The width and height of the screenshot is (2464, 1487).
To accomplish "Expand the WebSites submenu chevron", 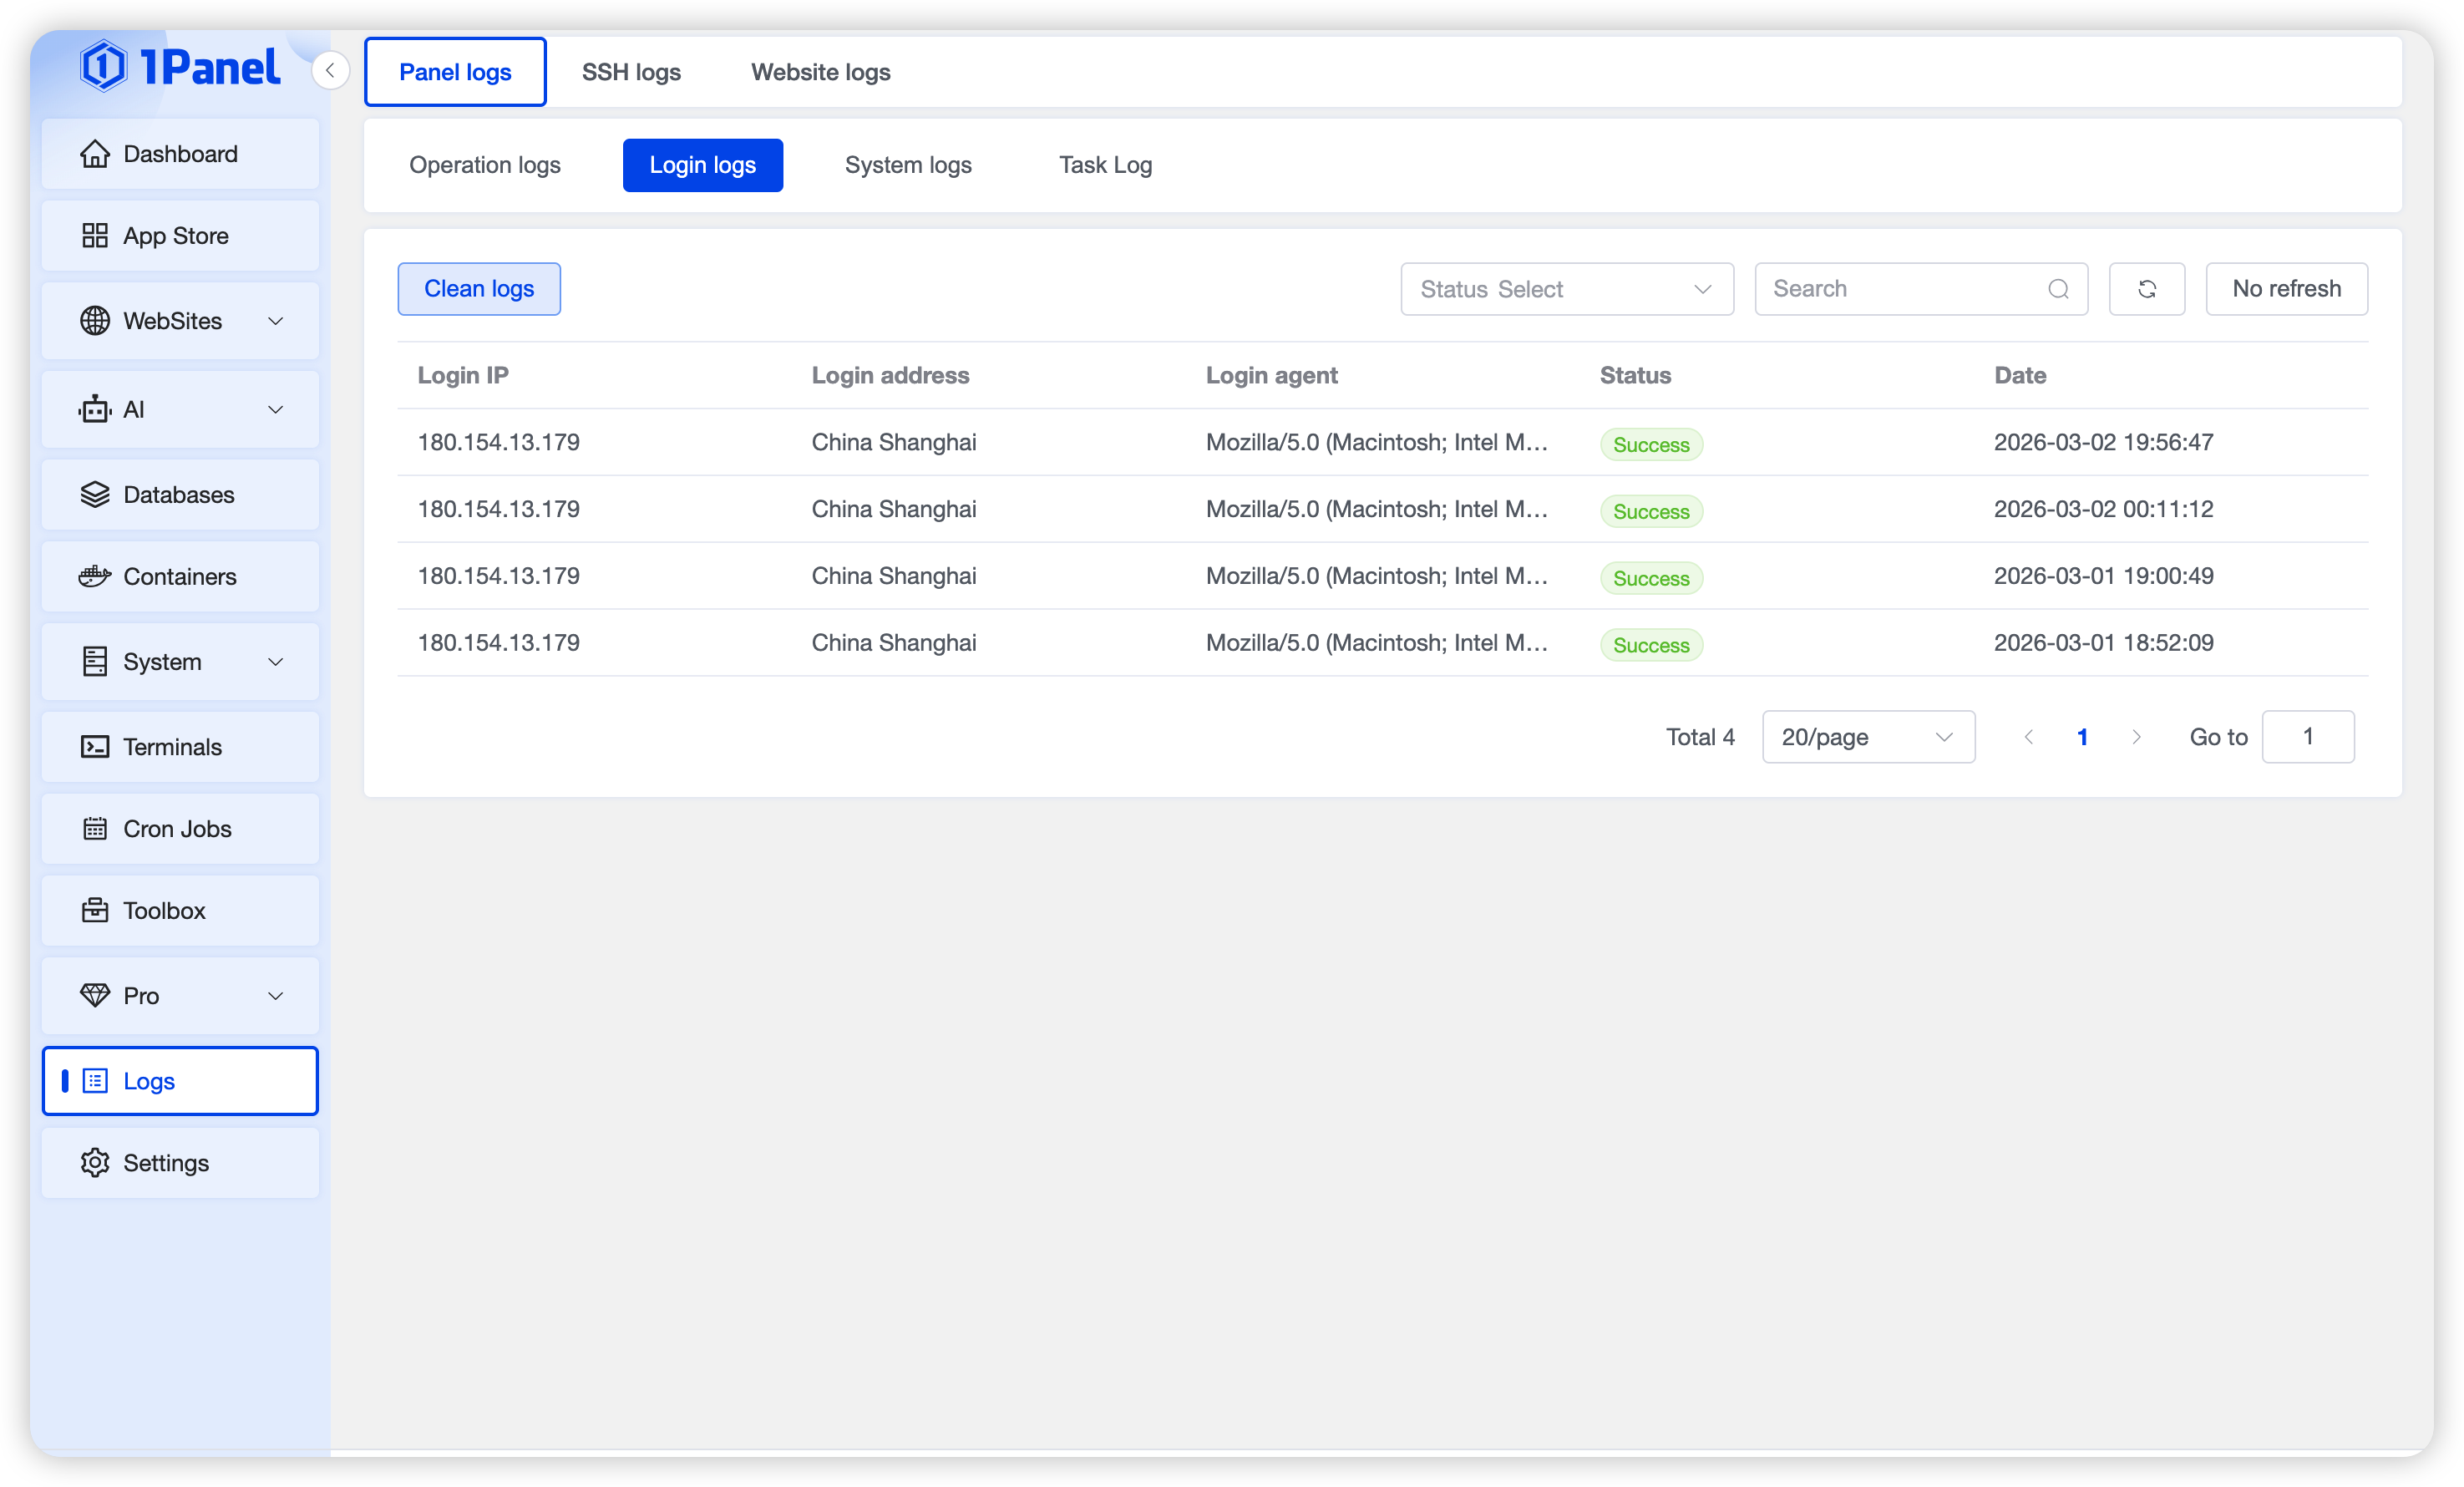I will point(276,321).
